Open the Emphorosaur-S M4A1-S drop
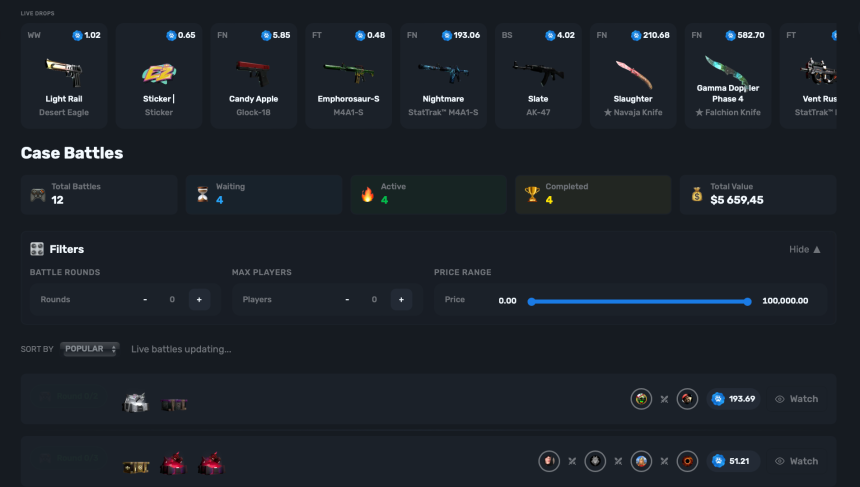 (x=348, y=76)
